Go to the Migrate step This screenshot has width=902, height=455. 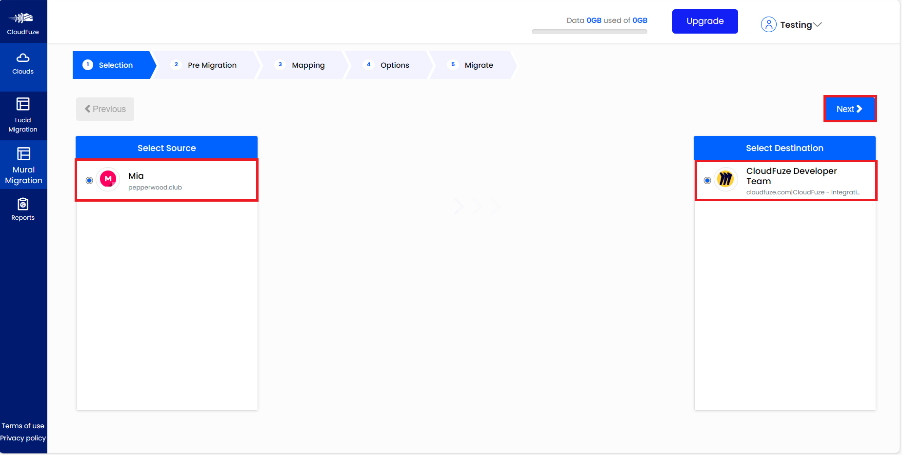[472, 65]
